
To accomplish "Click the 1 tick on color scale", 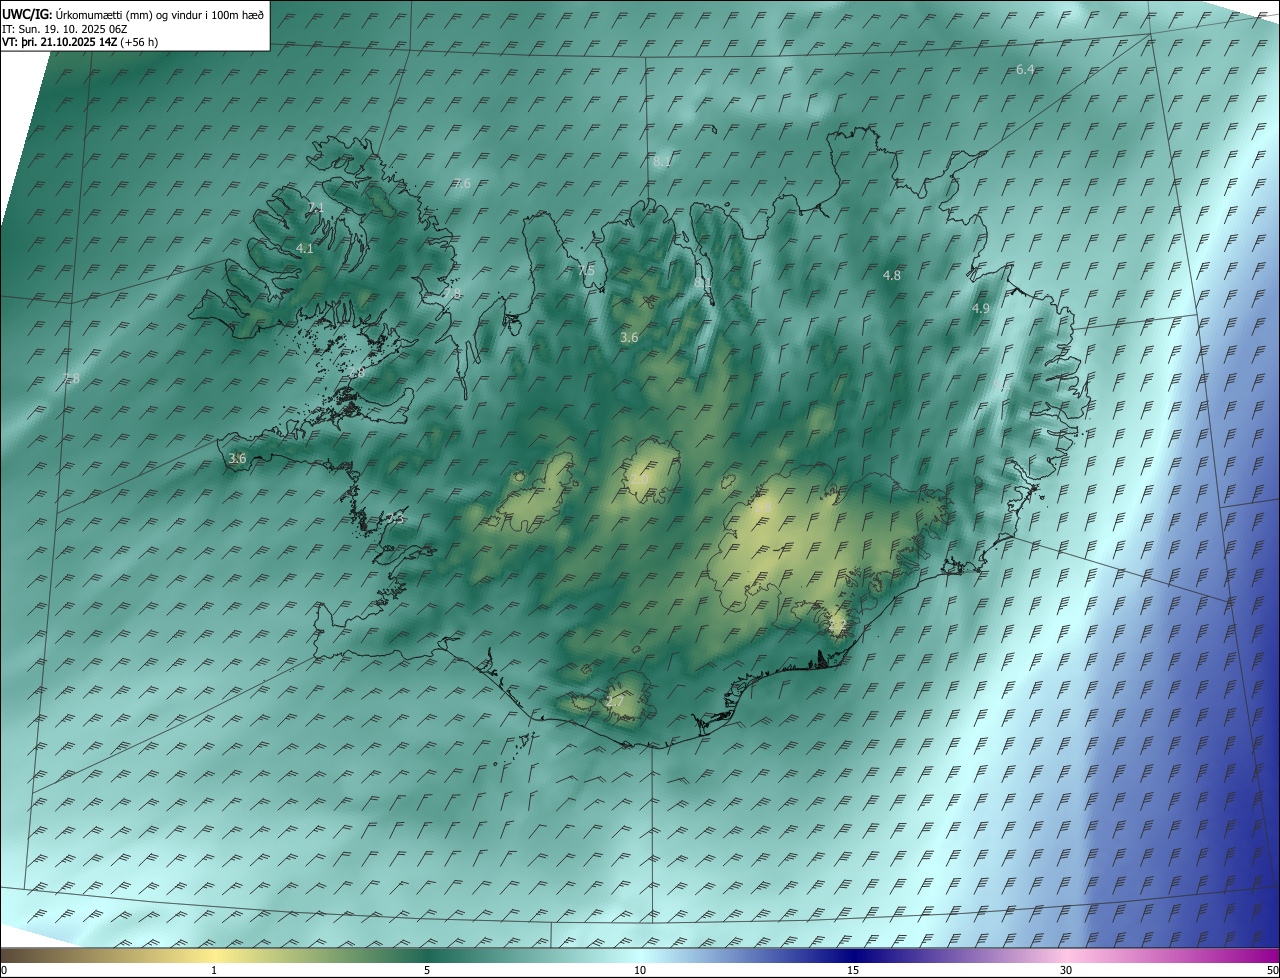I will click(x=214, y=971).
